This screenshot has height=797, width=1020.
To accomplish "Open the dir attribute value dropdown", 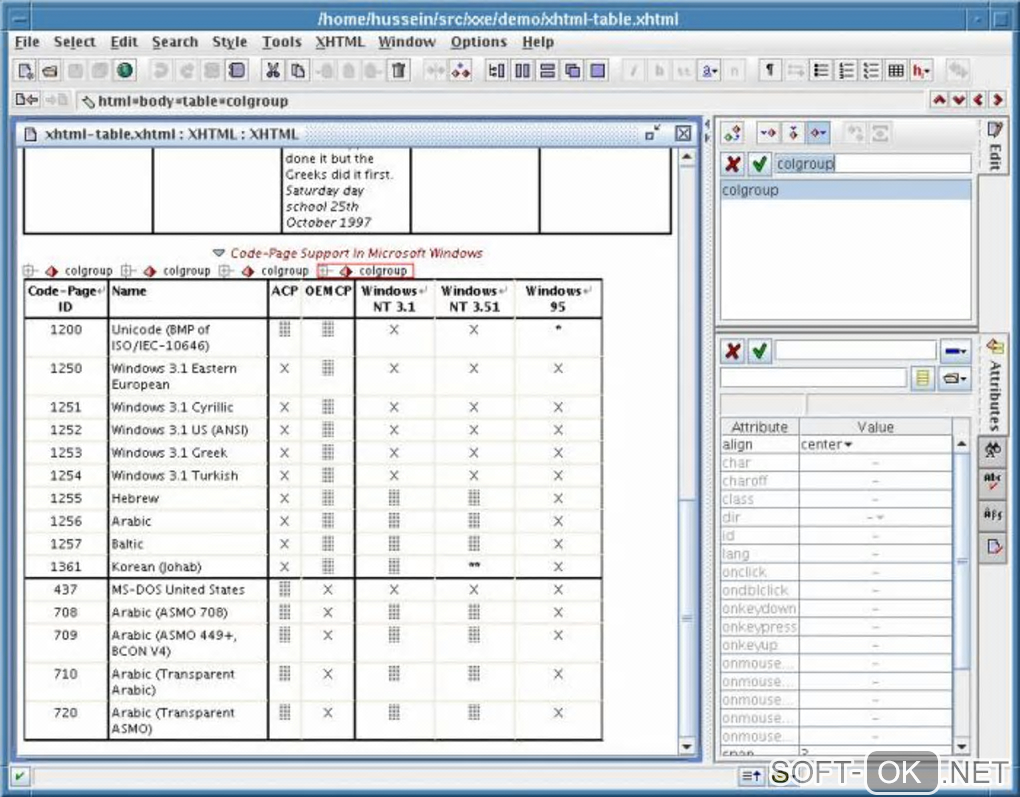I will point(879,518).
